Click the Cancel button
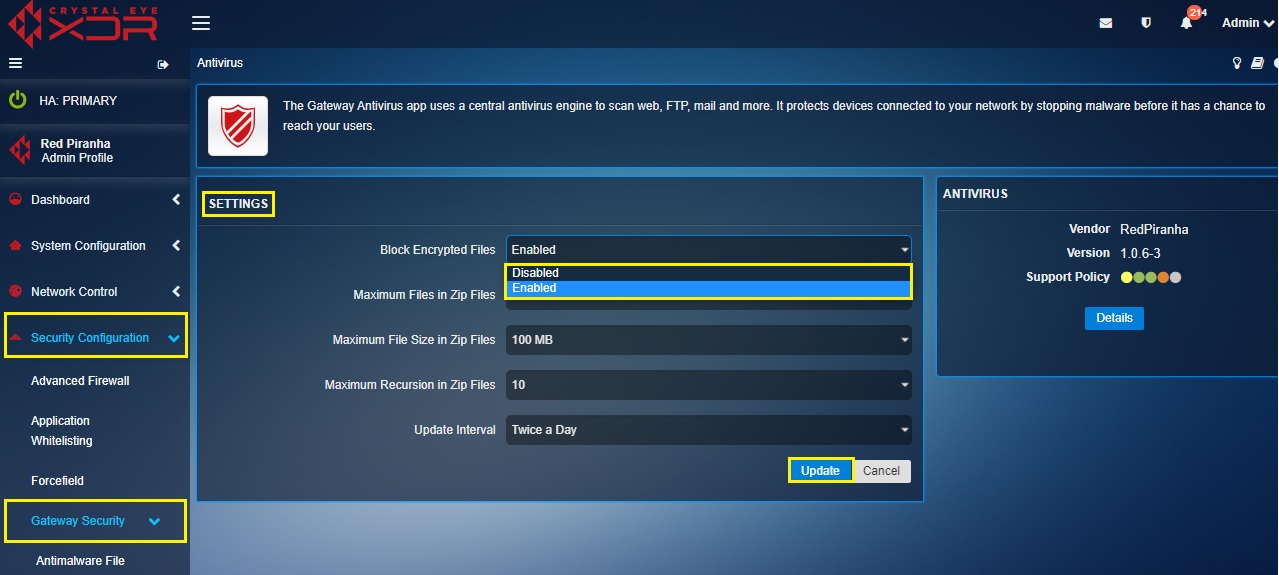The width and height of the screenshot is (1279, 575). 881,471
